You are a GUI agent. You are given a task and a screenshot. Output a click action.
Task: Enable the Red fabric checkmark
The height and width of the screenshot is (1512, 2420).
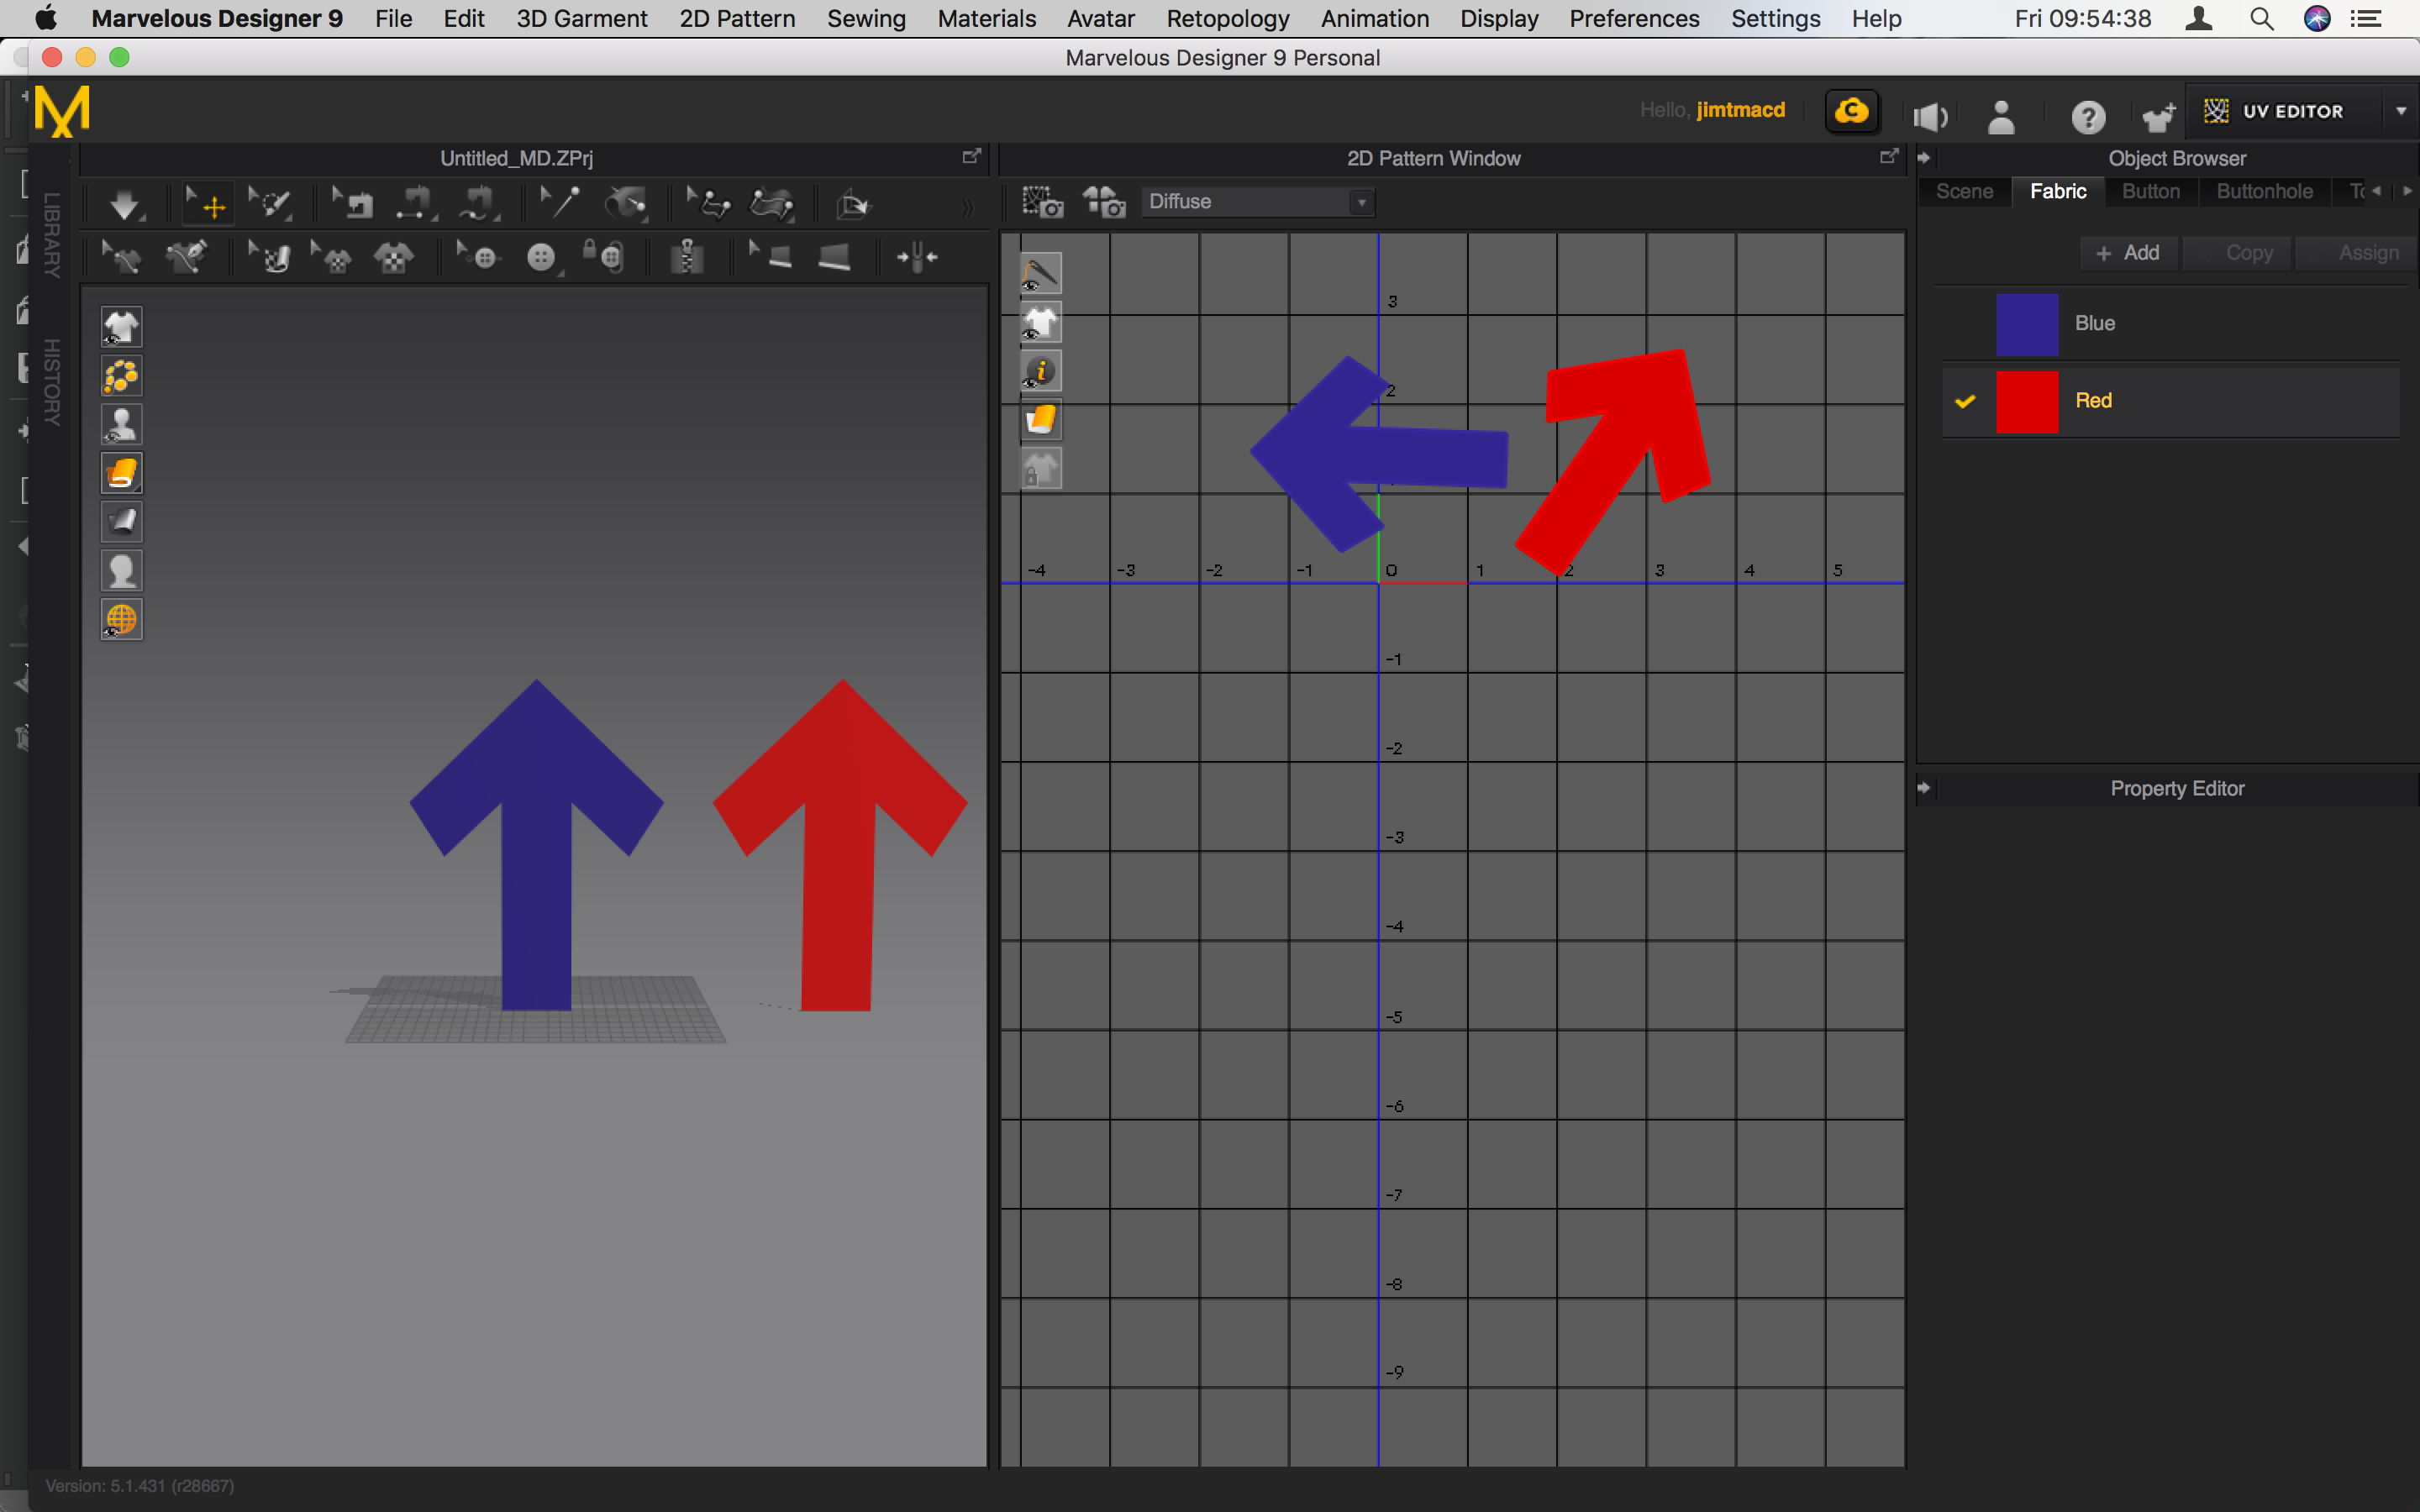point(1965,401)
